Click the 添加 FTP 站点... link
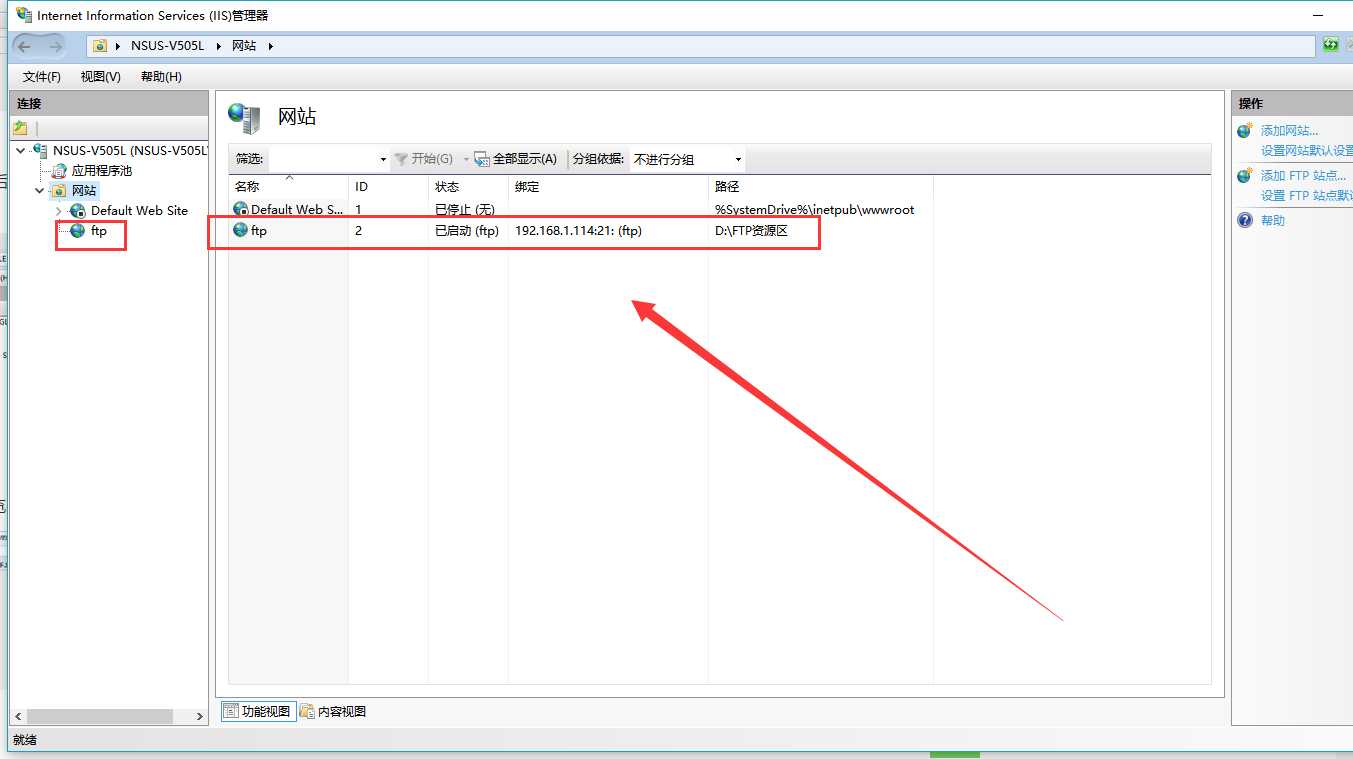The width and height of the screenshot is (1353, 759). 1303,176
